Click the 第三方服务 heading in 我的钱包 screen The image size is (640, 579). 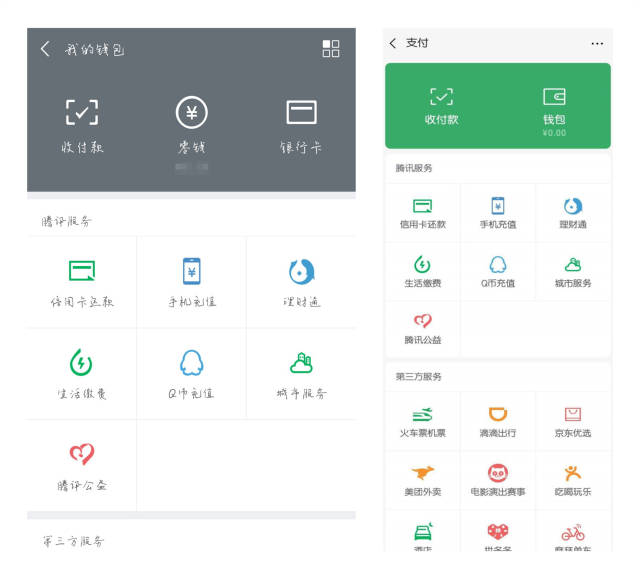(x=73, y=541)
